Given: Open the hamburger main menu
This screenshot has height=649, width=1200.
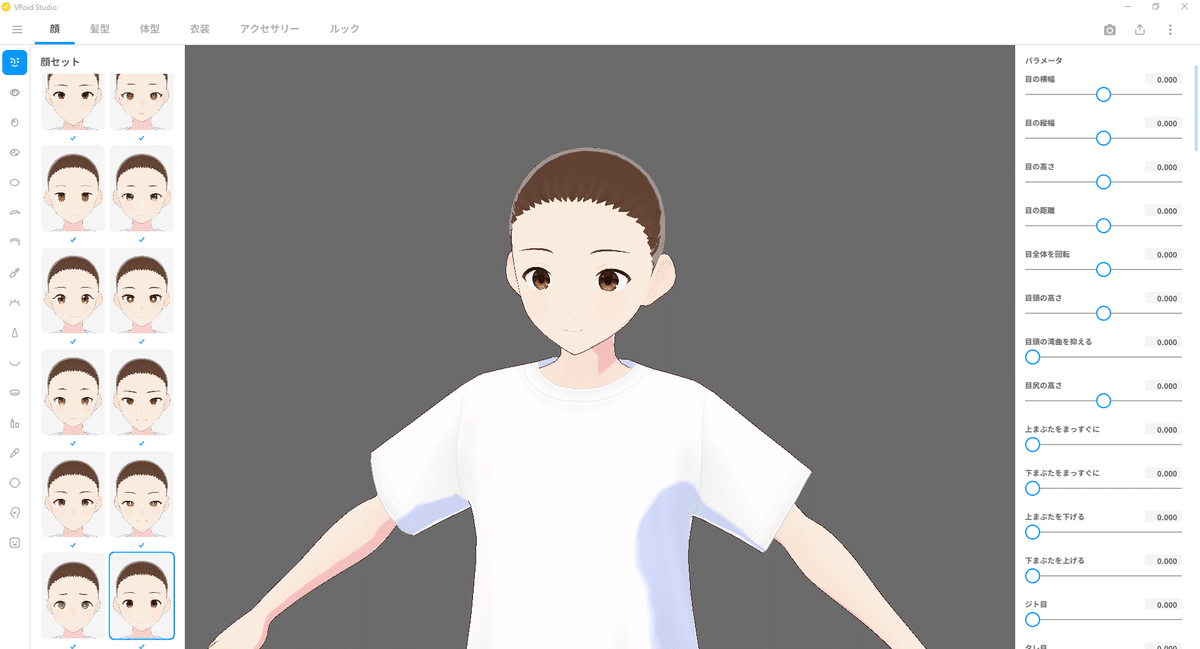Looking at the screenshot, I should pos(16,29).
